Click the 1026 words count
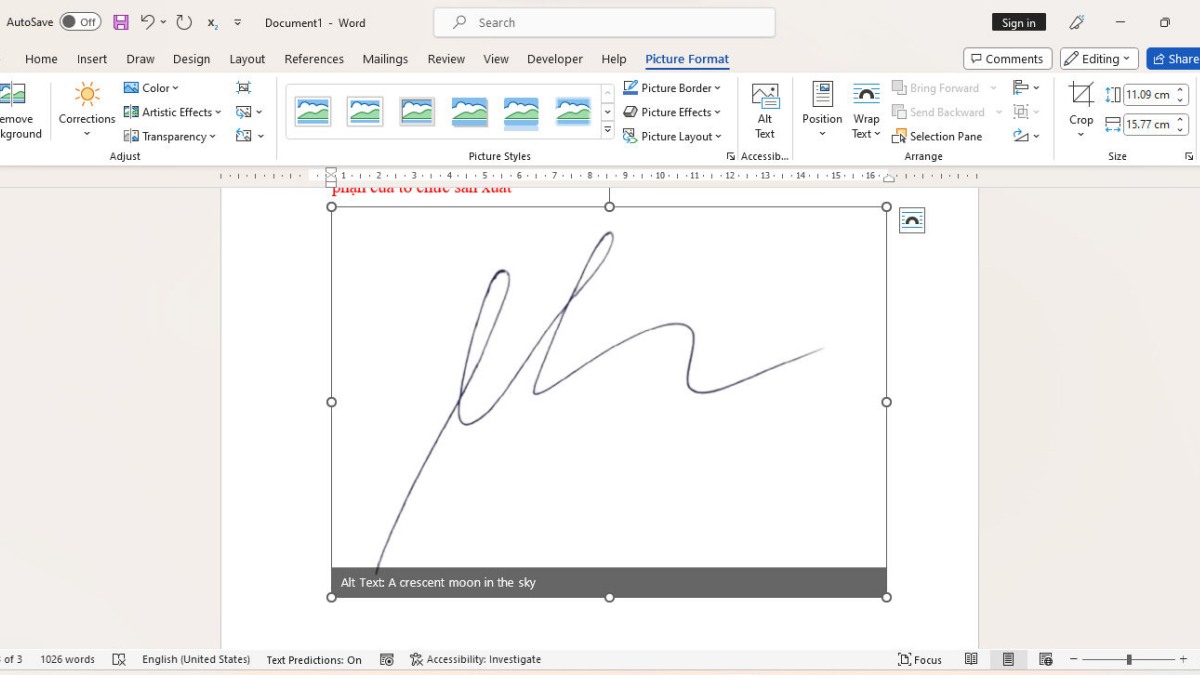Screen dimensions: 1200x675 [x=68, y=660]
